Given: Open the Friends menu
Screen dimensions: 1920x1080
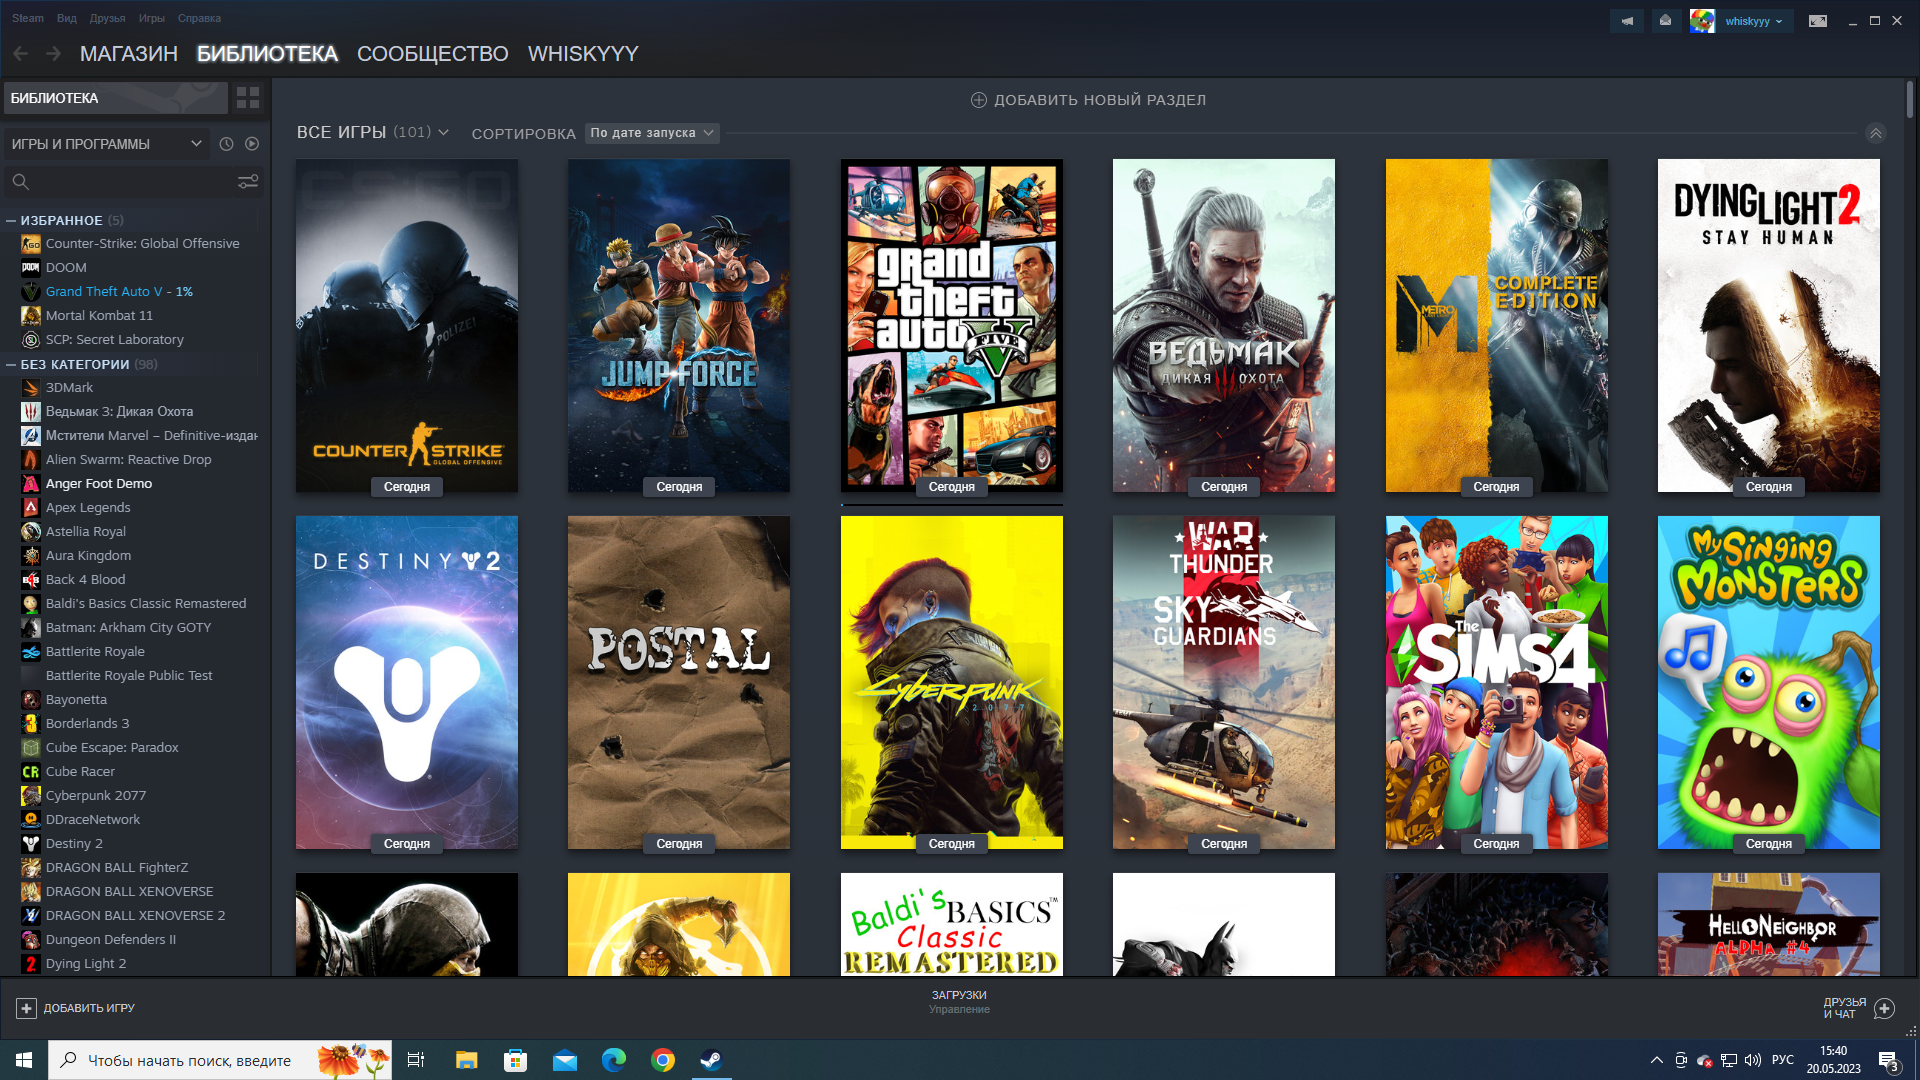Looking at the screenshot, I should click(107, 18).
